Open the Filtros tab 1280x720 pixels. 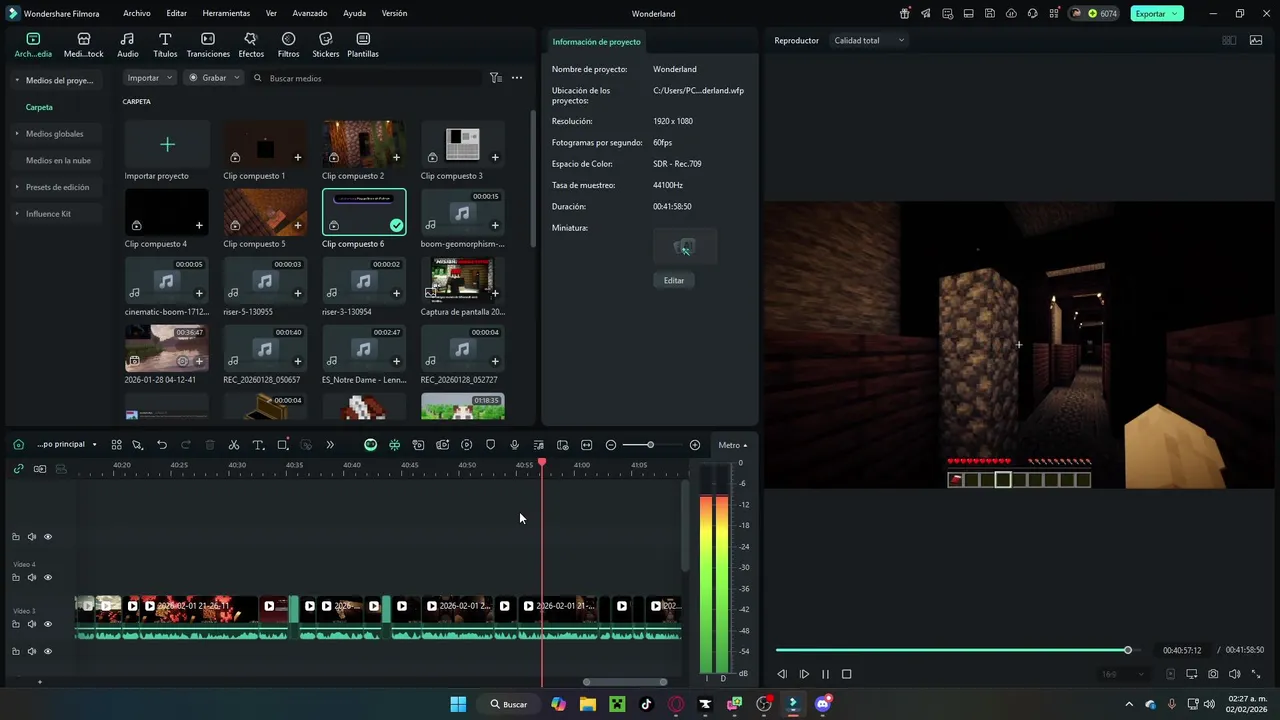(x=288, y=45)
